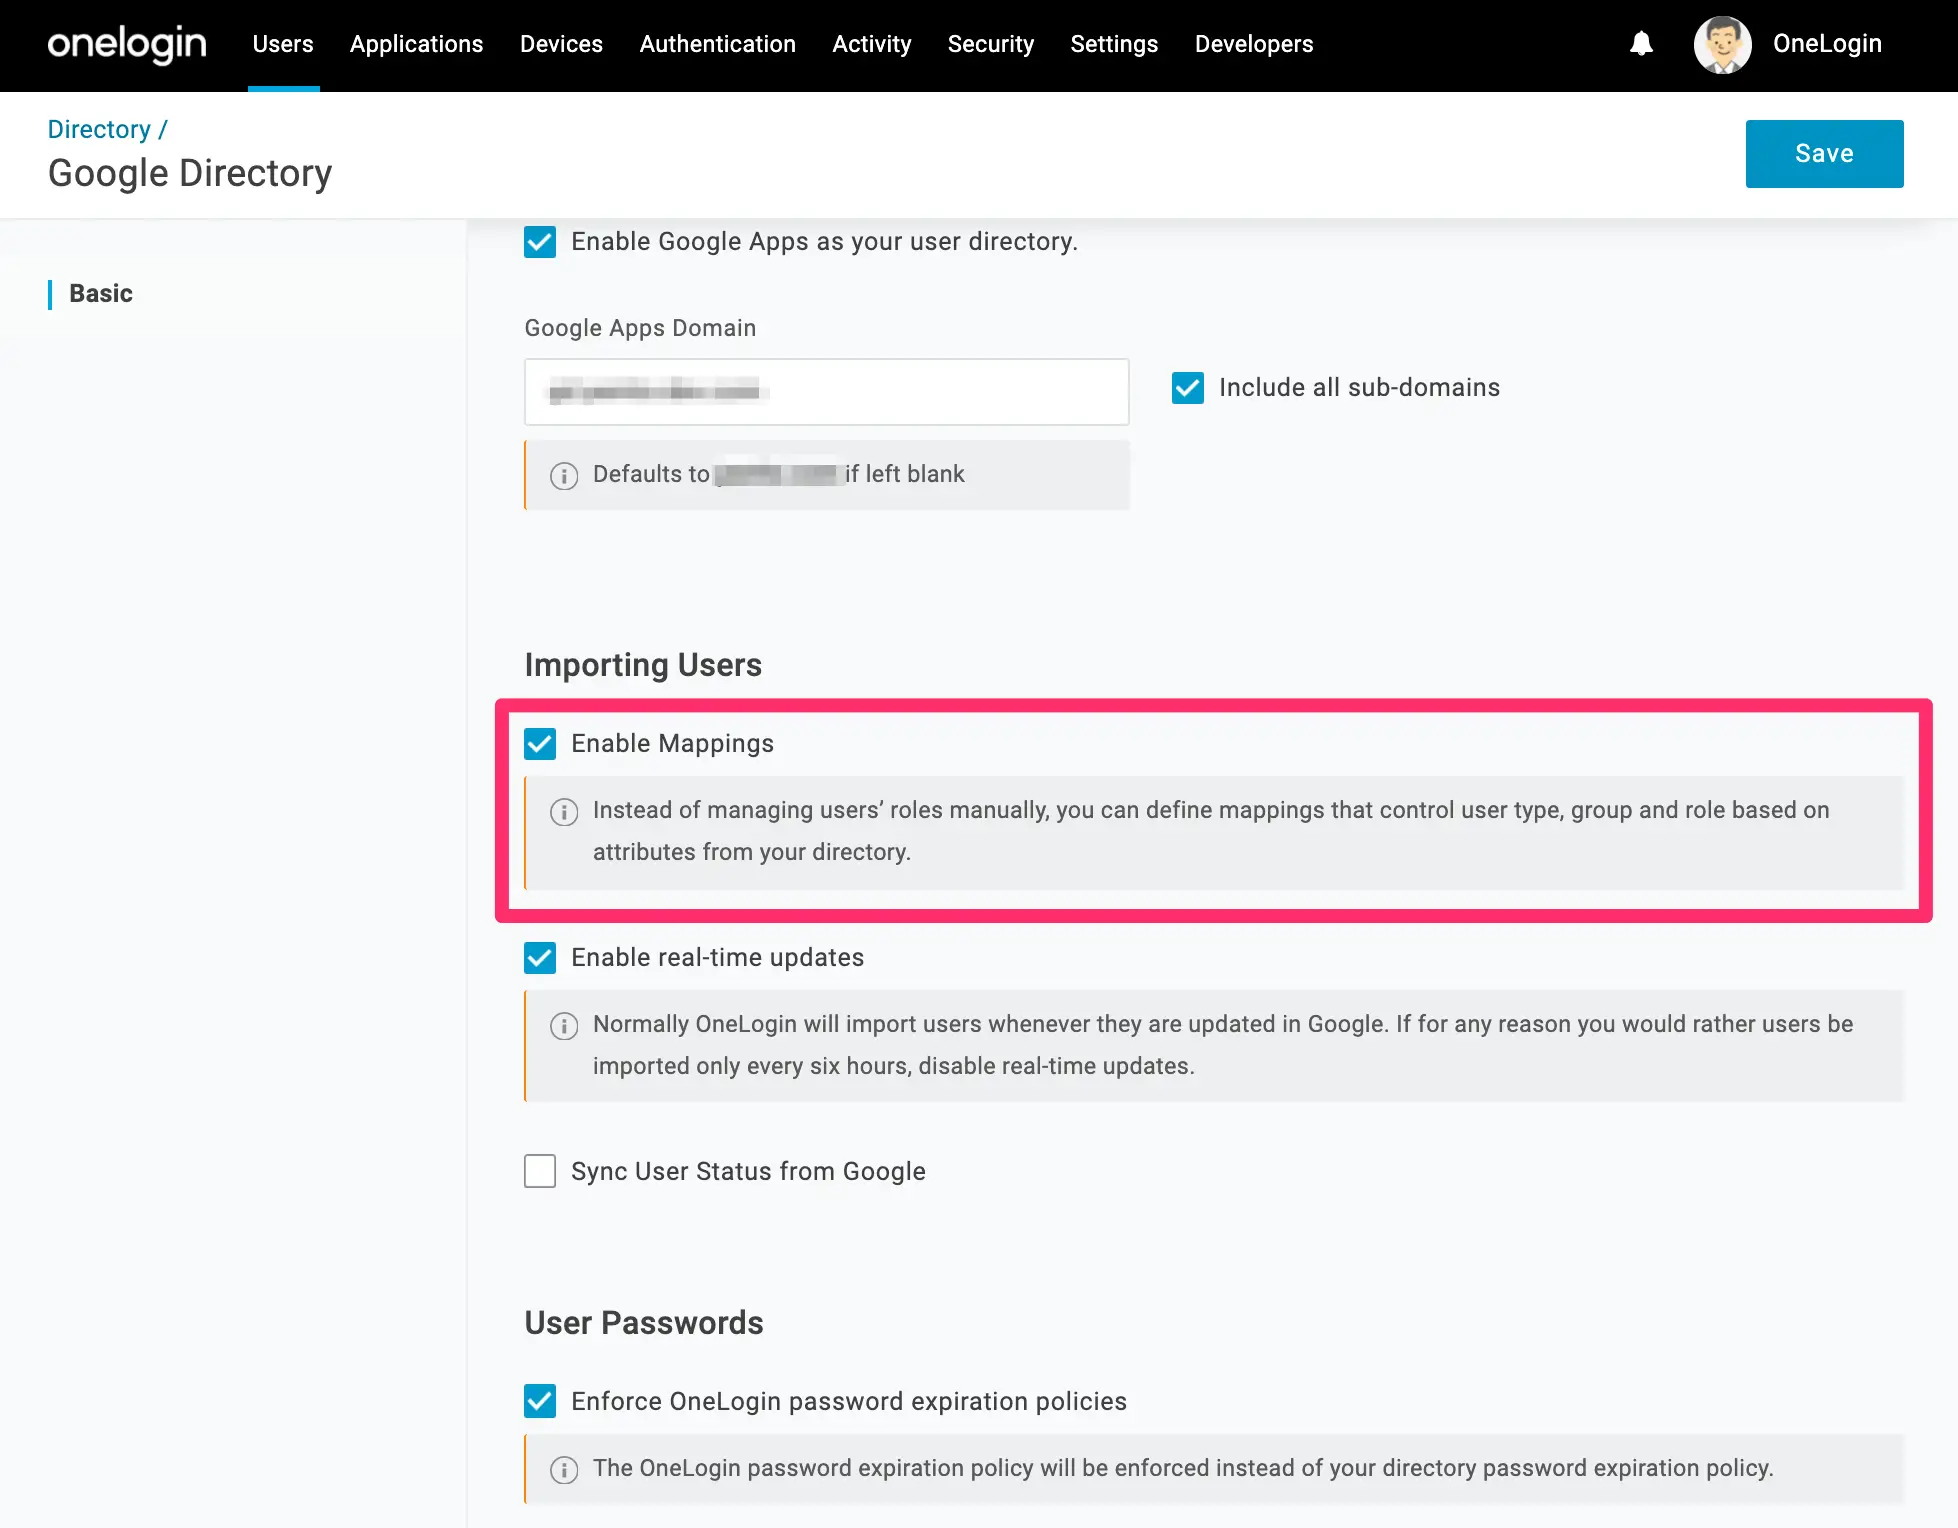Open the Users menu
This screenshot has width=1958, height=1528.
point(283,44)
